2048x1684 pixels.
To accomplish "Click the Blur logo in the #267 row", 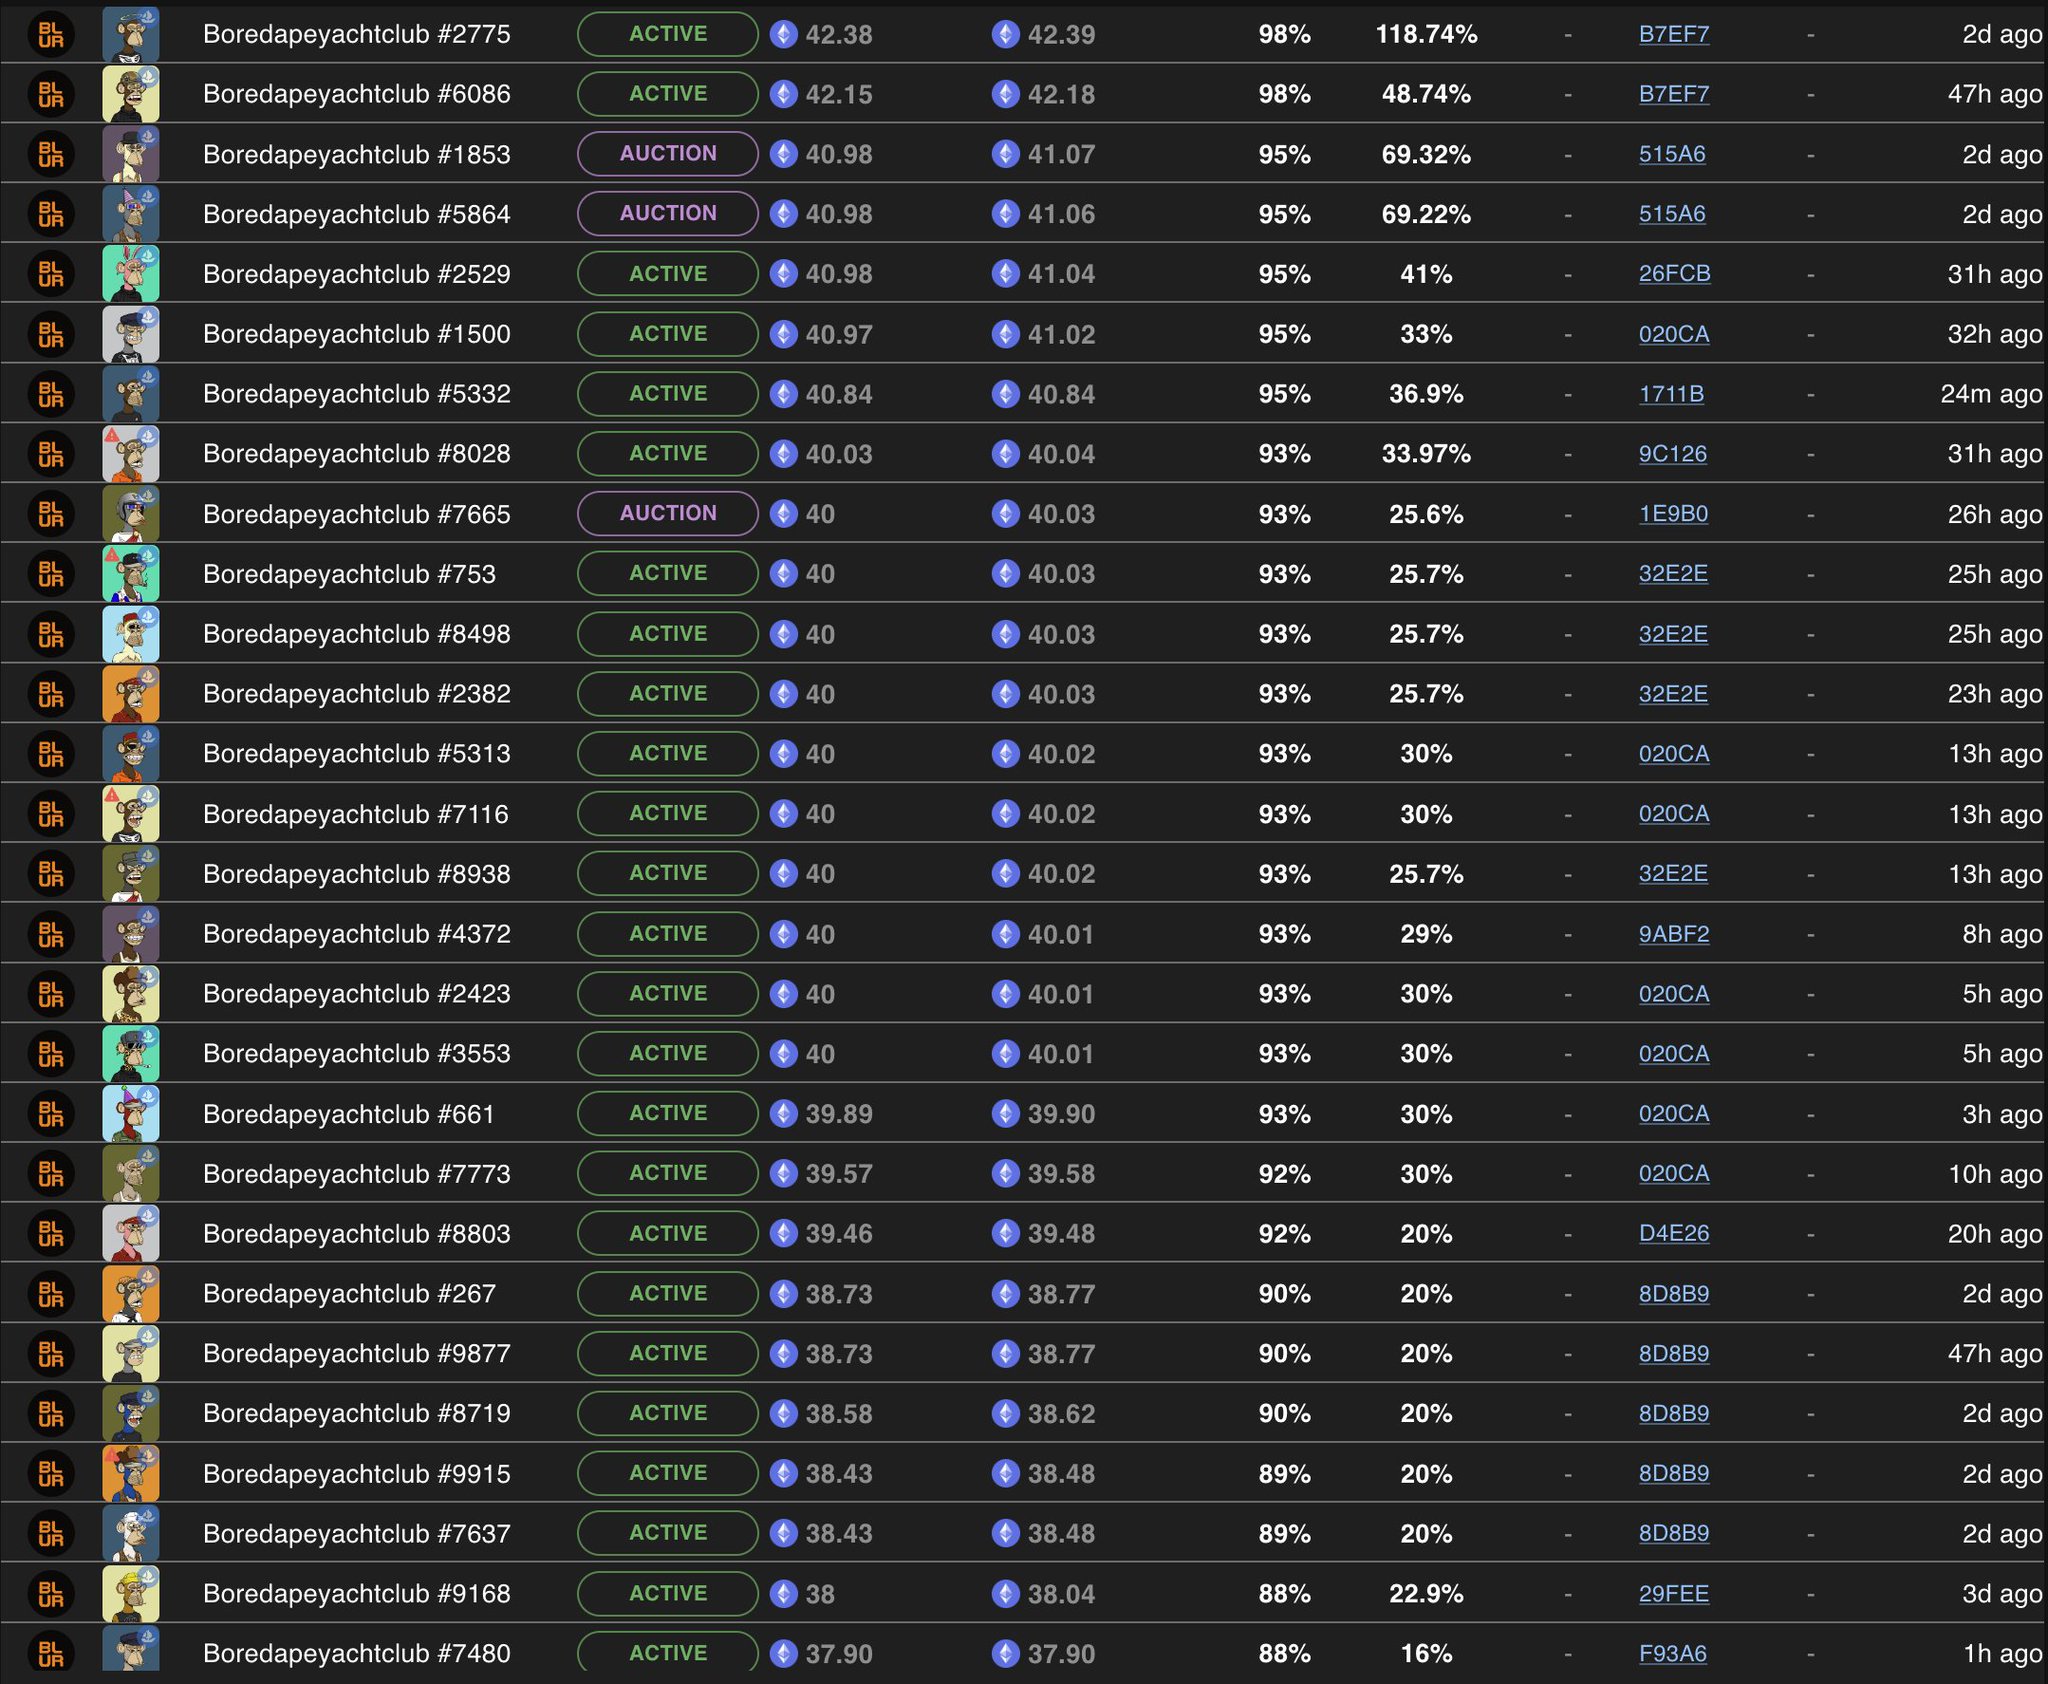I will point(50,1294).
